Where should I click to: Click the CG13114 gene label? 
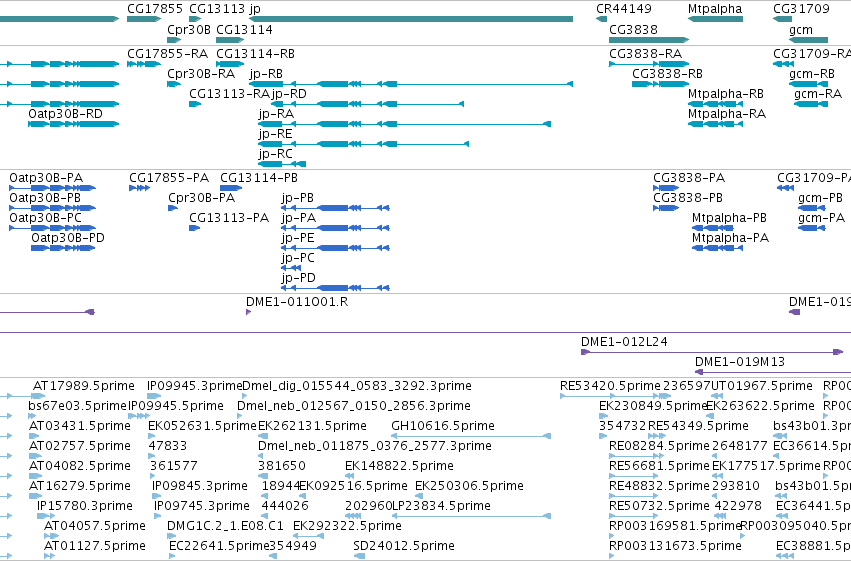pos(244,30)
